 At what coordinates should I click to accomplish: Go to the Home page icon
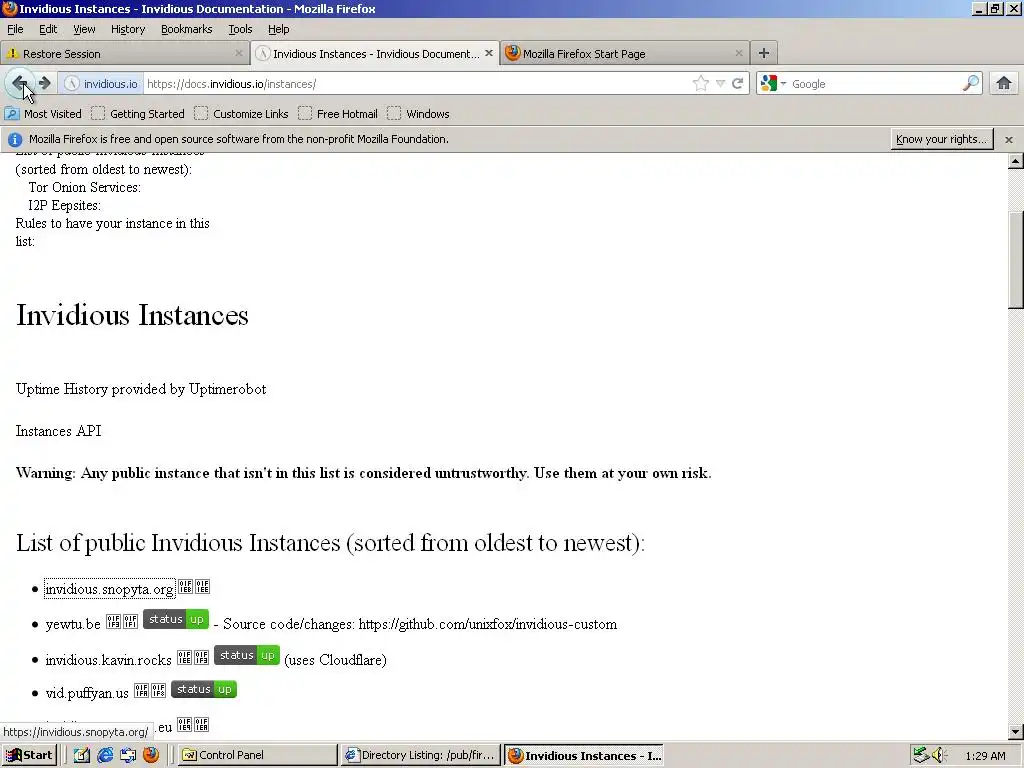(1004, 83)
